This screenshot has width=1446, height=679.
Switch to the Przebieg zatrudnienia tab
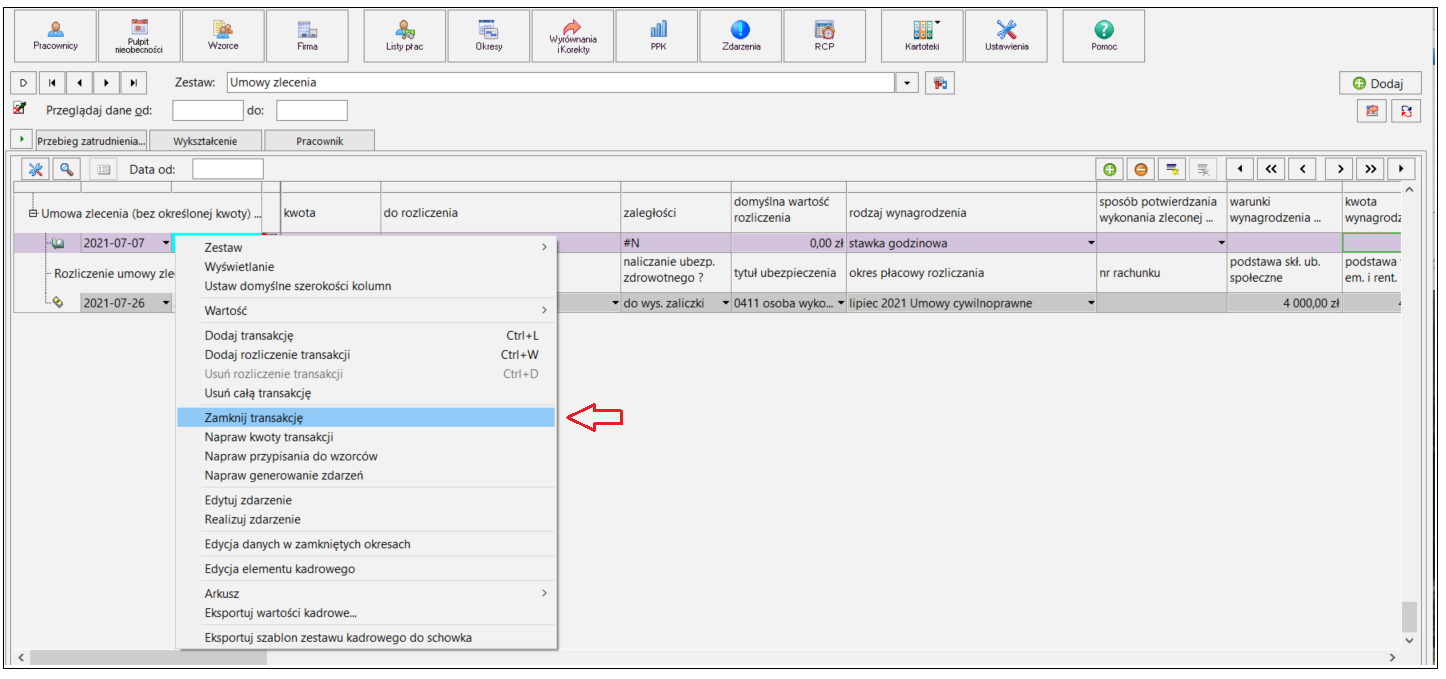pyautogui.click(x=91, y=141)
